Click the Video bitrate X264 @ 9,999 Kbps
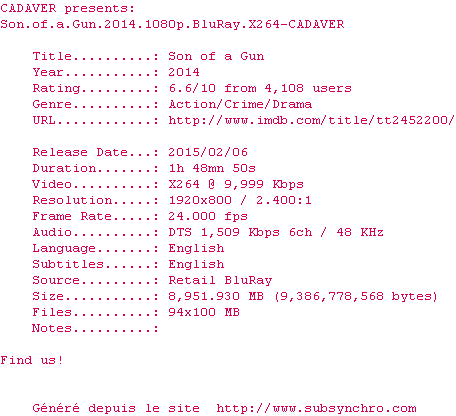456x416 pixels. (x=236, y=184)
